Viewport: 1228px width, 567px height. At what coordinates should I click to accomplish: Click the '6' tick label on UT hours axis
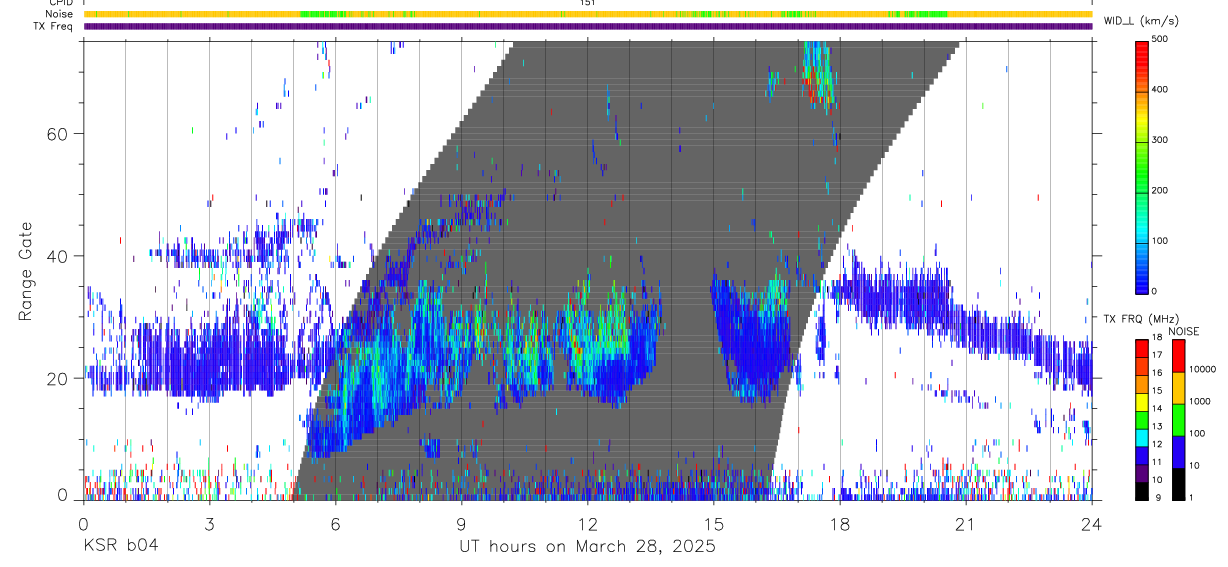pos(335,524)
